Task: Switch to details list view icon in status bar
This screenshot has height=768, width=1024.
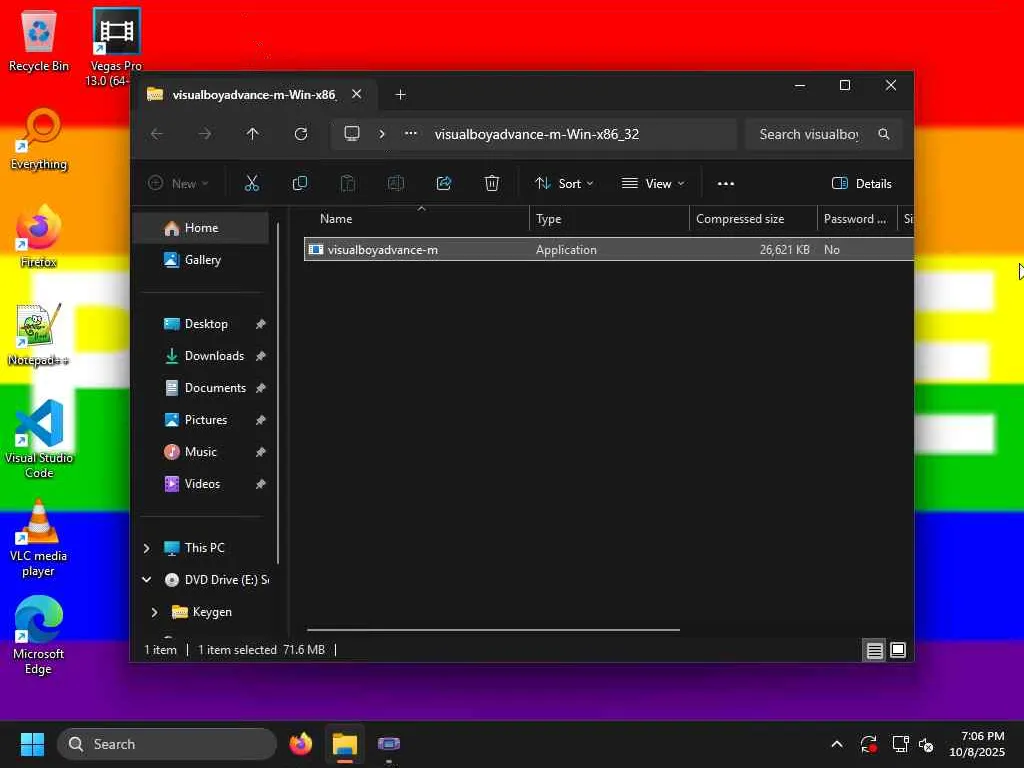Action: (874, 650)
